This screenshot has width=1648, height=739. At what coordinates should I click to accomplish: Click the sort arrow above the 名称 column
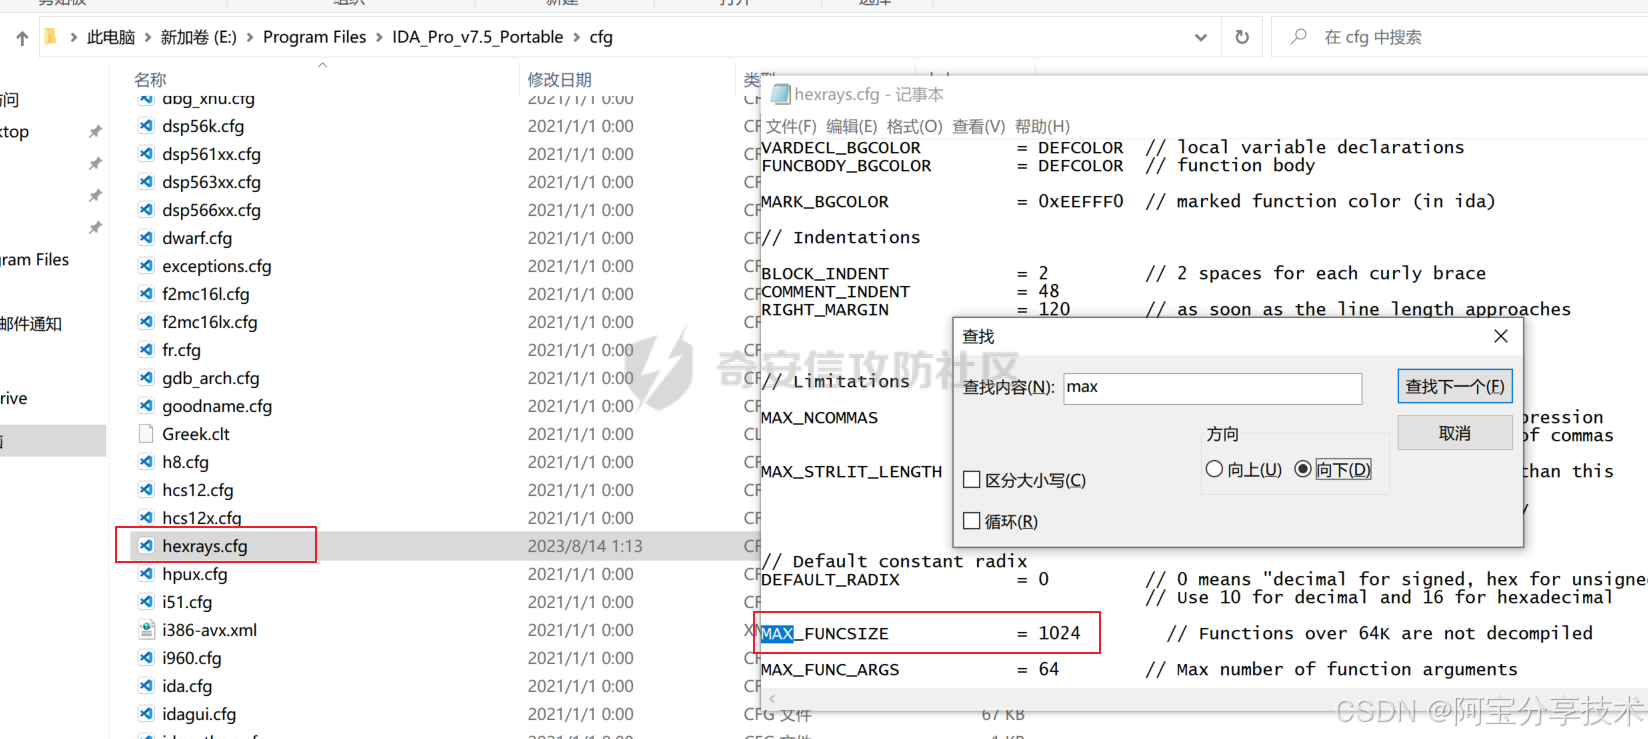(322, 65)
